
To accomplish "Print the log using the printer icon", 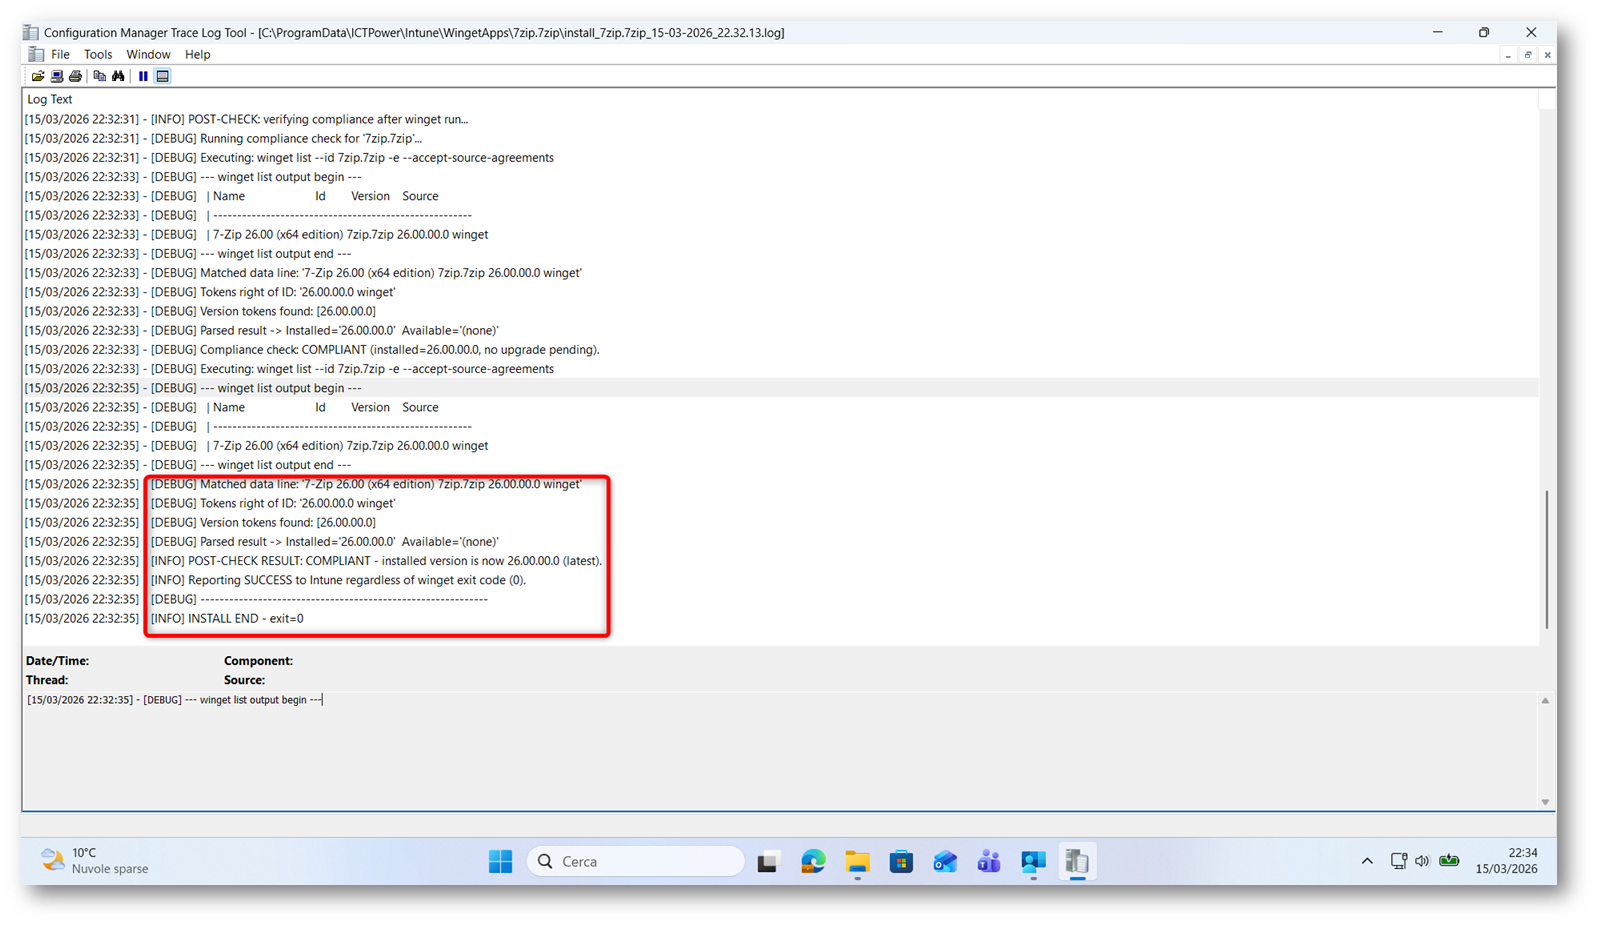I will point(75,76).
